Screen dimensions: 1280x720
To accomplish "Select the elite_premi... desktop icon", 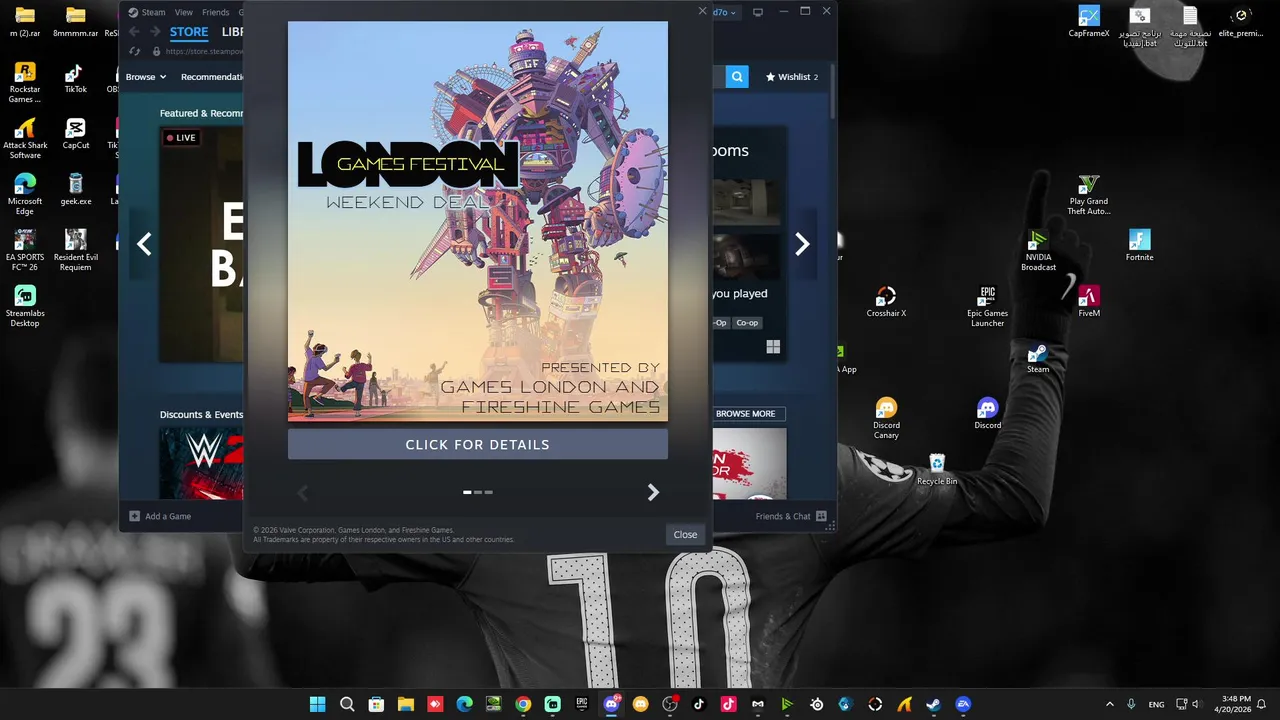I will pos(1240,22).
